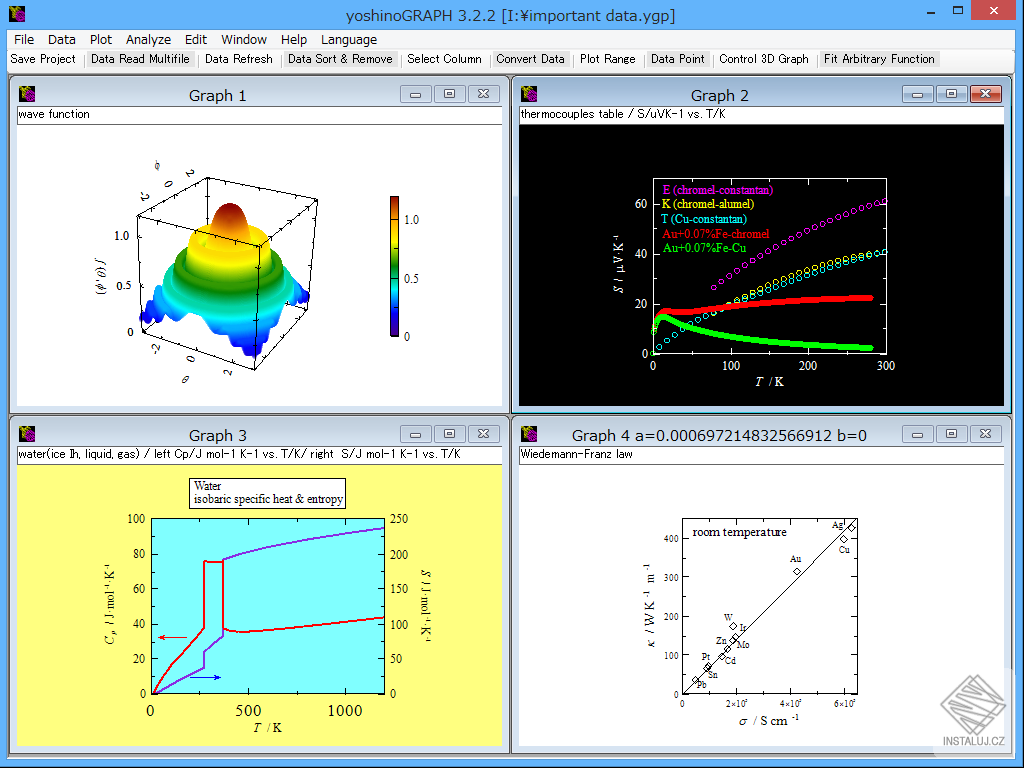
Task: Maximize the Graph 2 window
Action: click(952, 94)
